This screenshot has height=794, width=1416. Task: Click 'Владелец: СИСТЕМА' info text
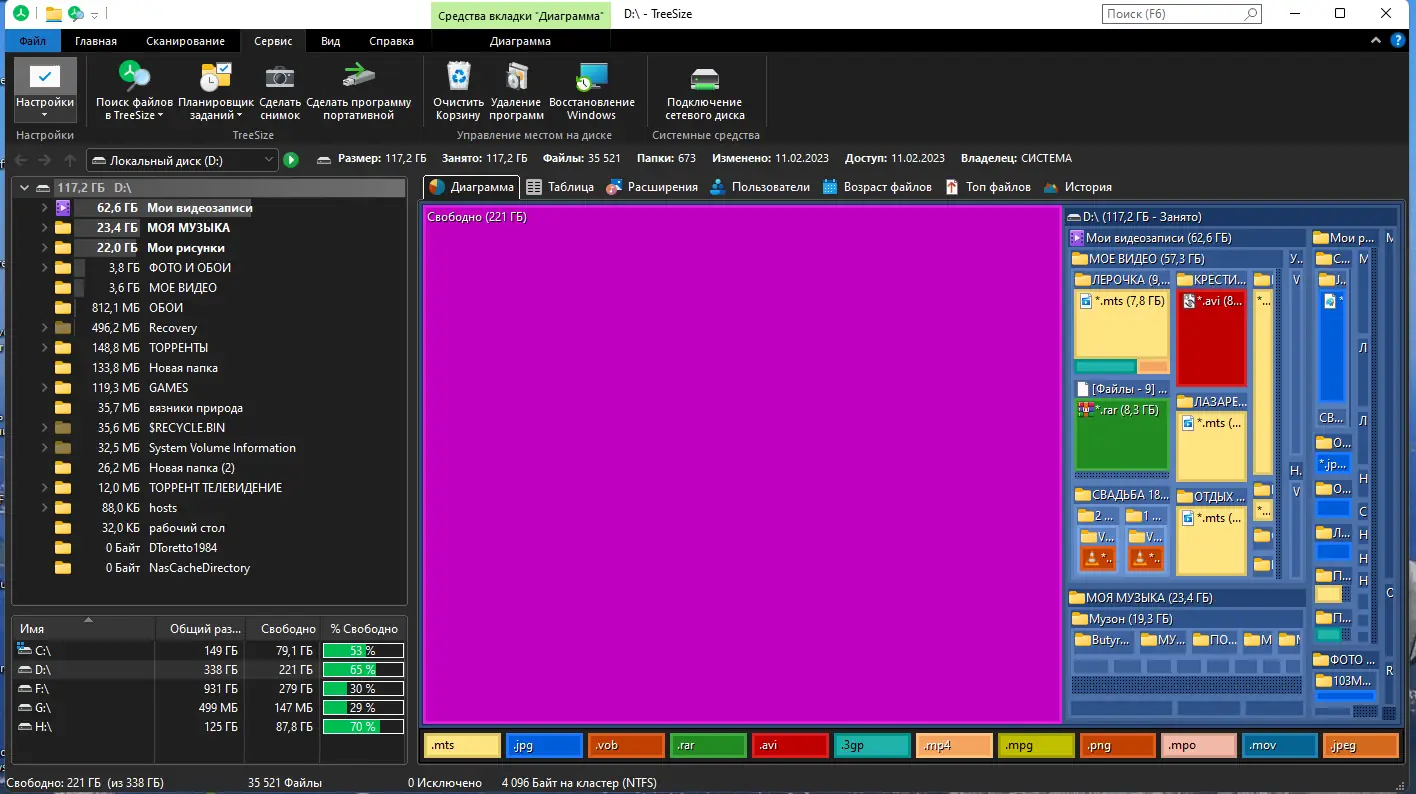click(1015, 159)
